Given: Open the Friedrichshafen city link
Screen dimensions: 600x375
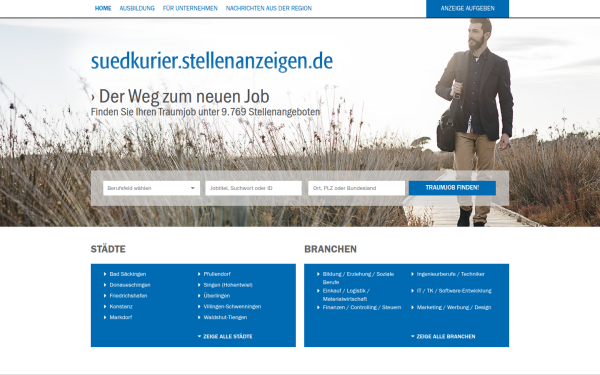Looking at the screenshot, I should (128, 296).
